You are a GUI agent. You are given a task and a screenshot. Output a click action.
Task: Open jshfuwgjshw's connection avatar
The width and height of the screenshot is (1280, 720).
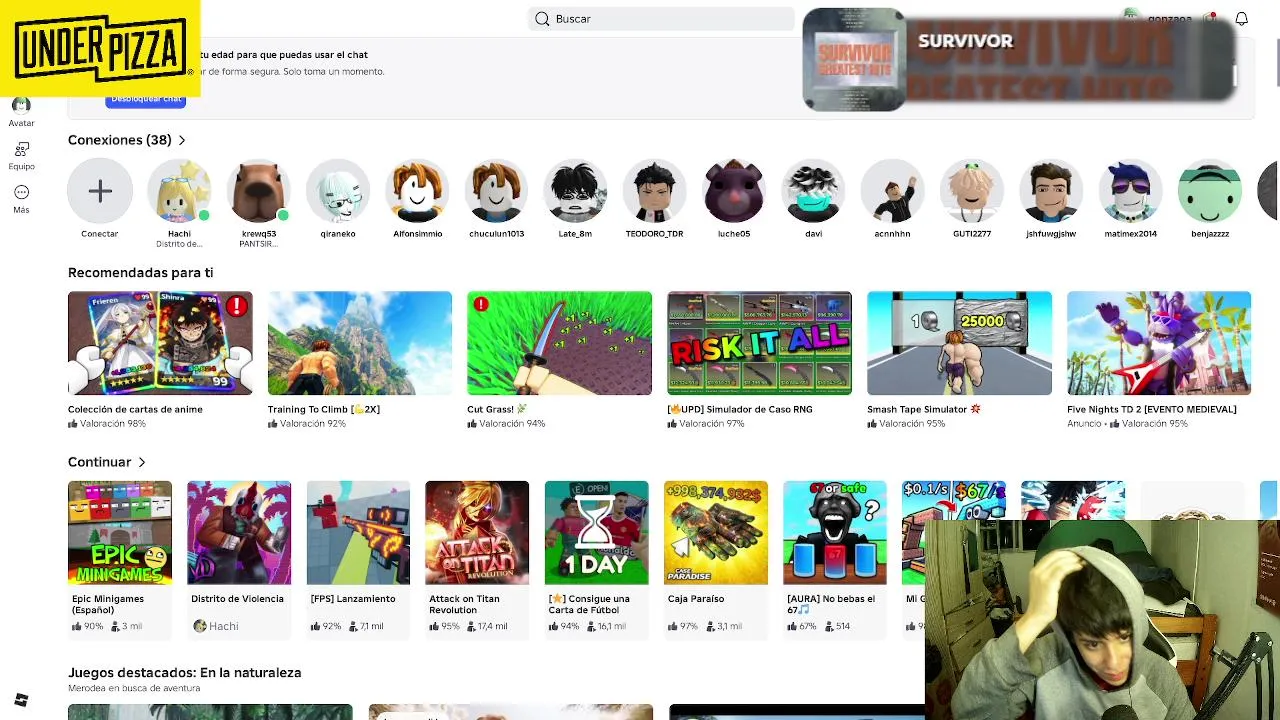(x=1051, y=191)
